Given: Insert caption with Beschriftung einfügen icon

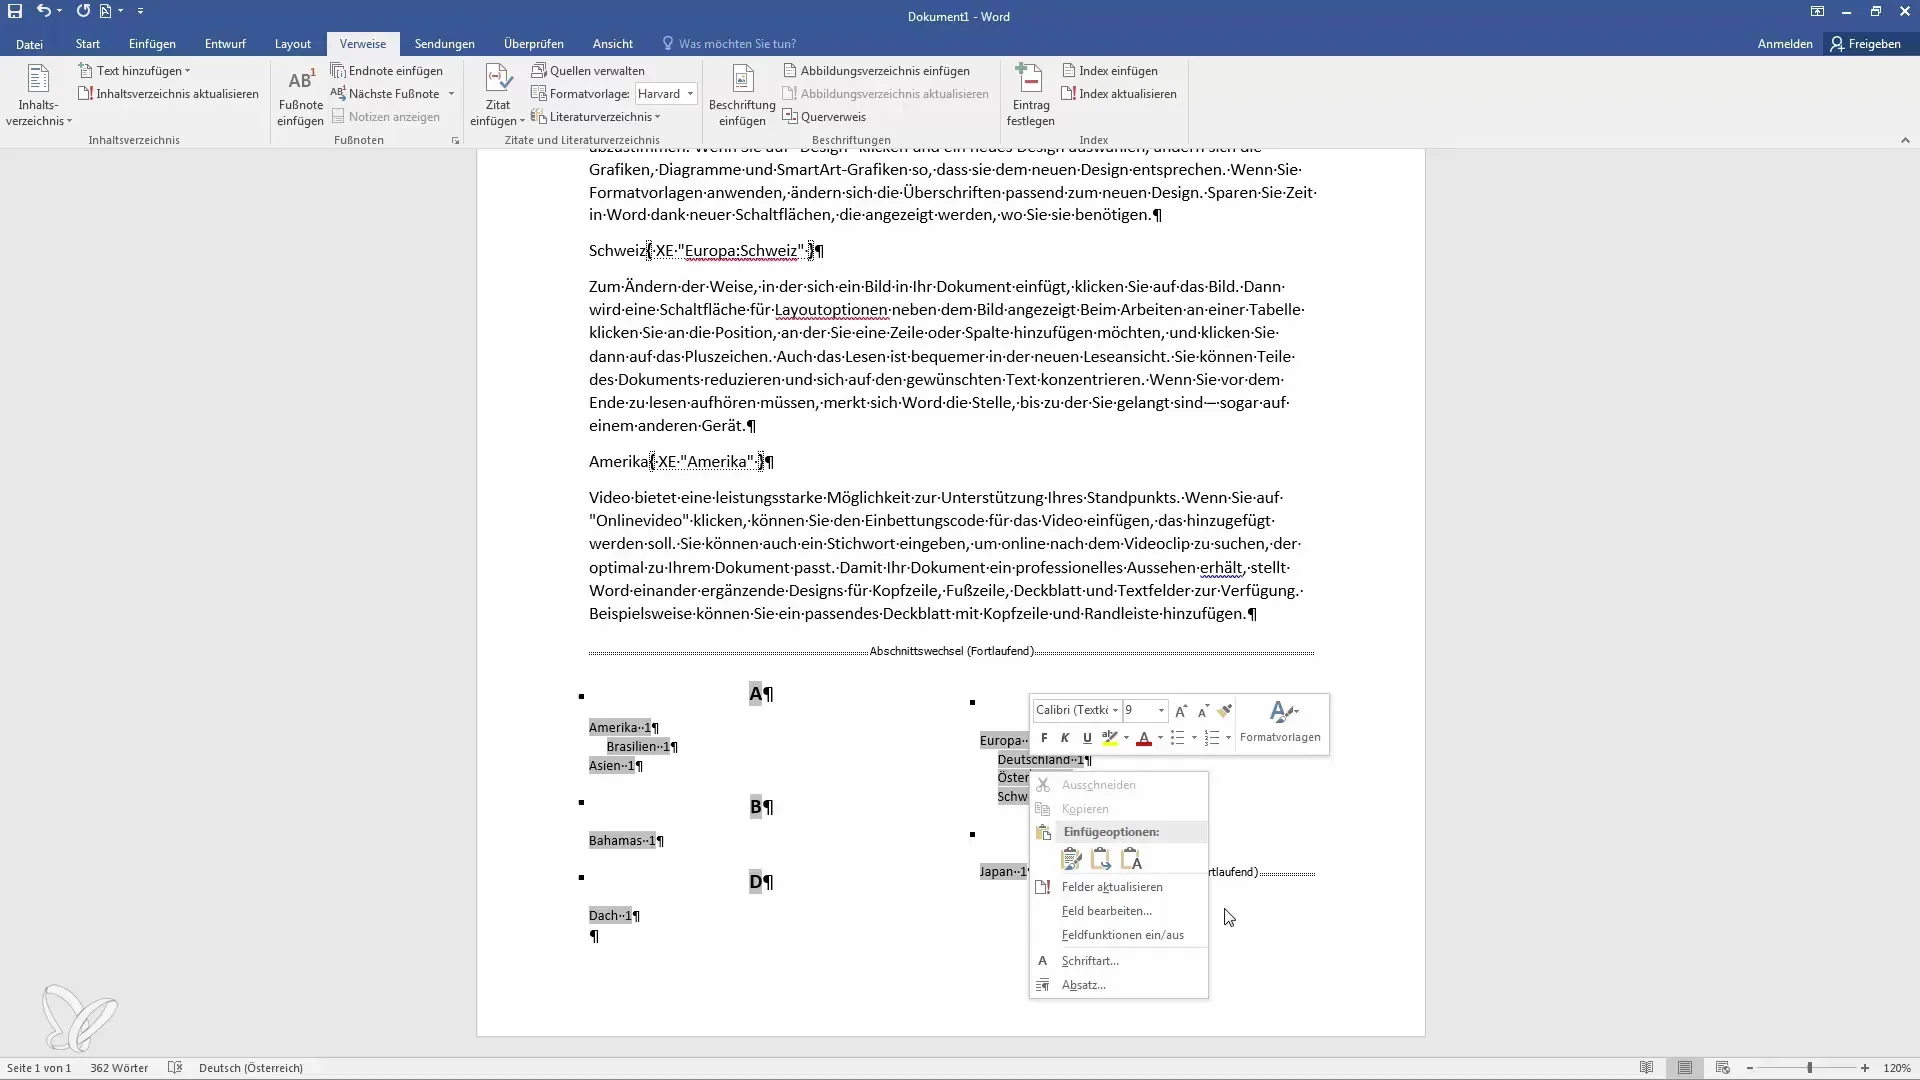Looking at the screenshot, I should pyautogui.click(x=742, y=96).
